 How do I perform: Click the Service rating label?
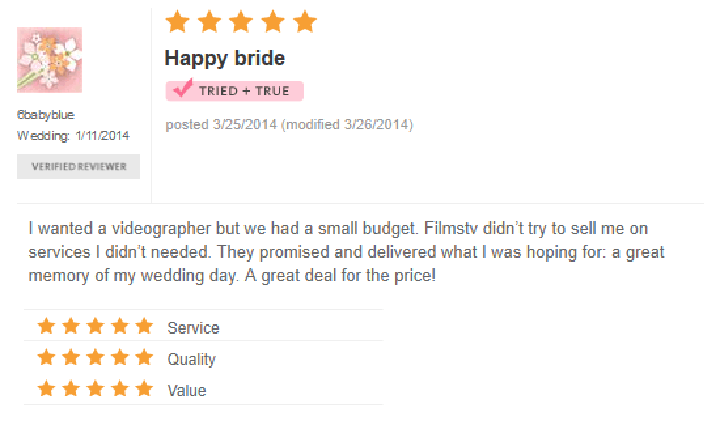tap(193, 328)
